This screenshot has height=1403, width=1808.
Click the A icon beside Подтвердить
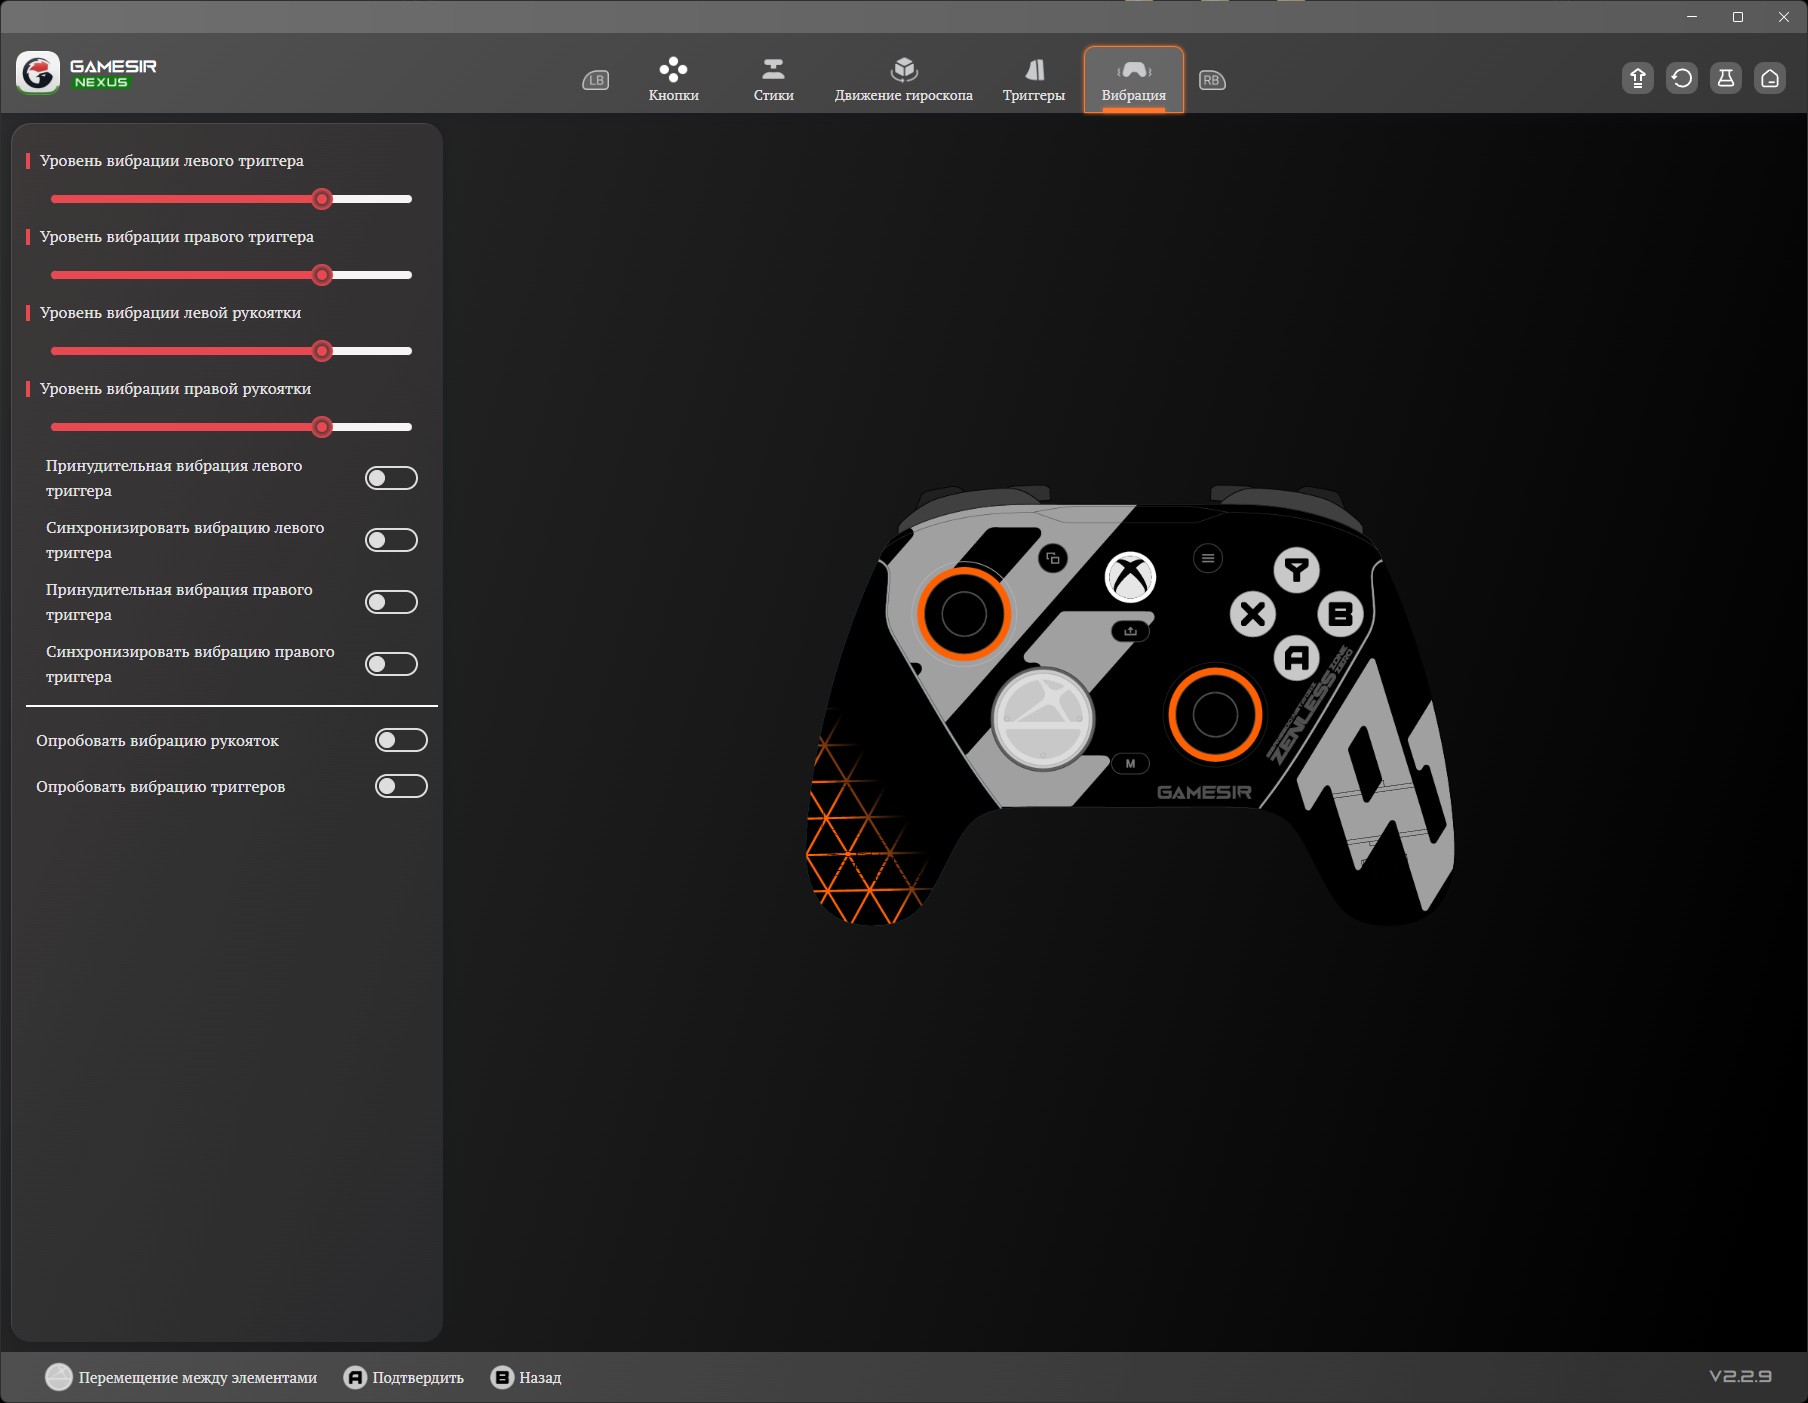[x=355, y=1377]
